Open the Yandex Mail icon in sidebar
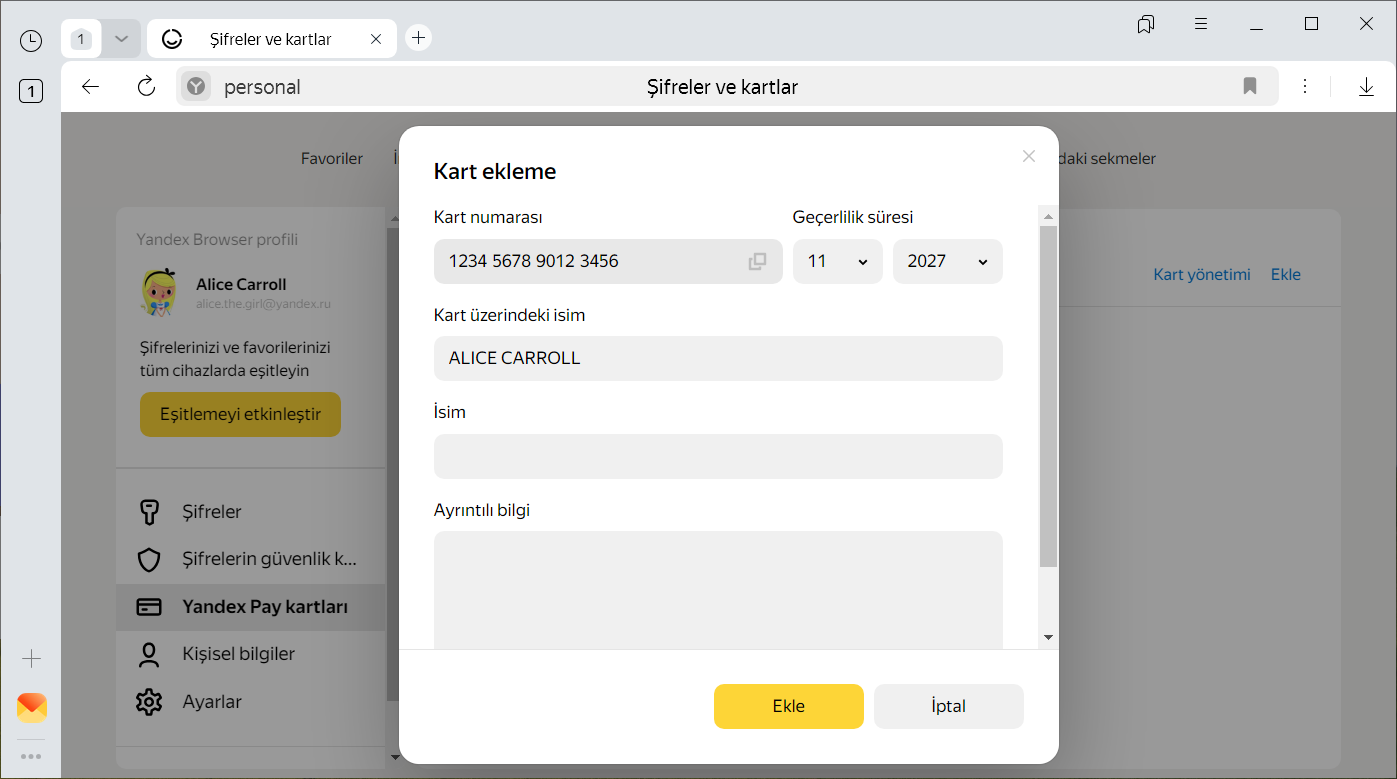 coord(31,708)
